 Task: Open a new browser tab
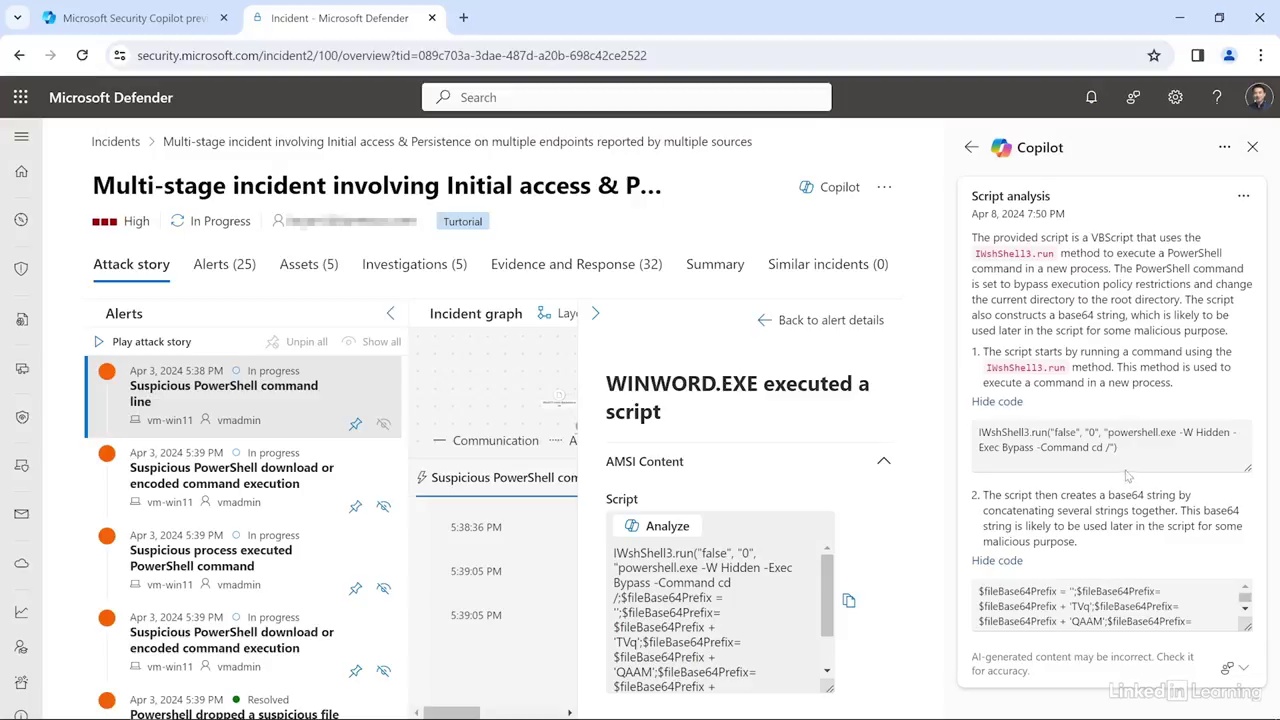click(463, 18)
